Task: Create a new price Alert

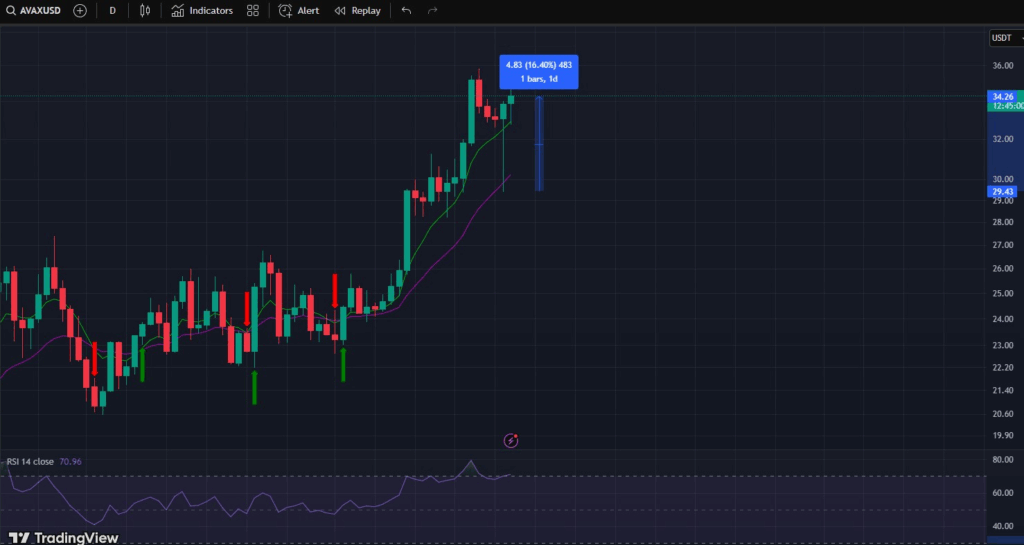Action: tap(299, 10)
